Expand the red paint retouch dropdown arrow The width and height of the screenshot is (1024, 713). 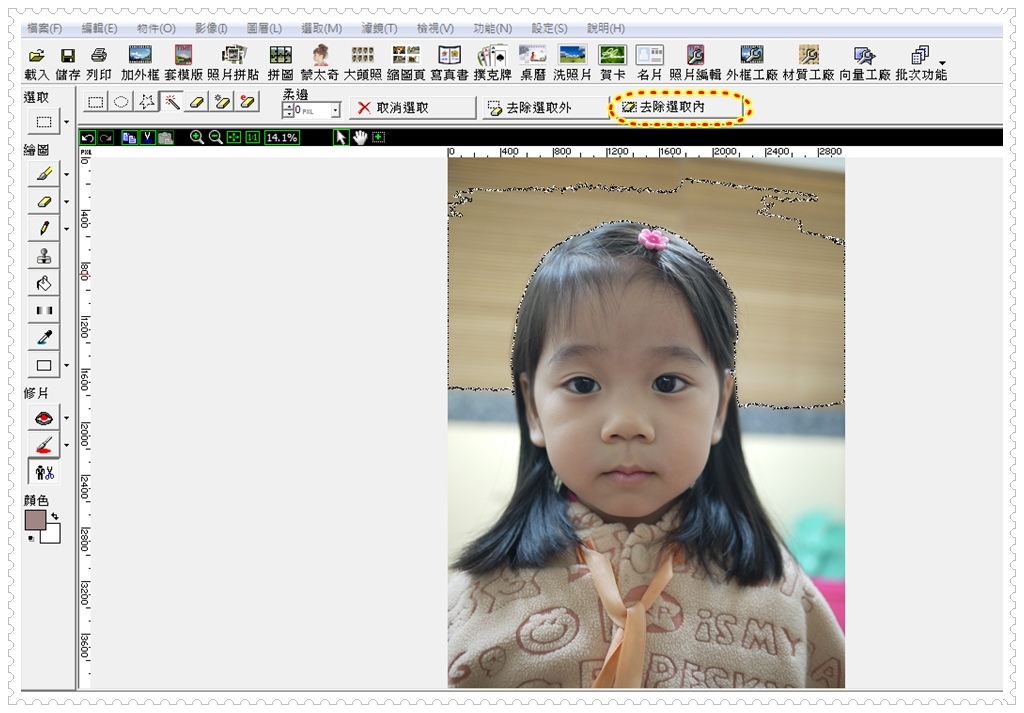tap(66, 445)
